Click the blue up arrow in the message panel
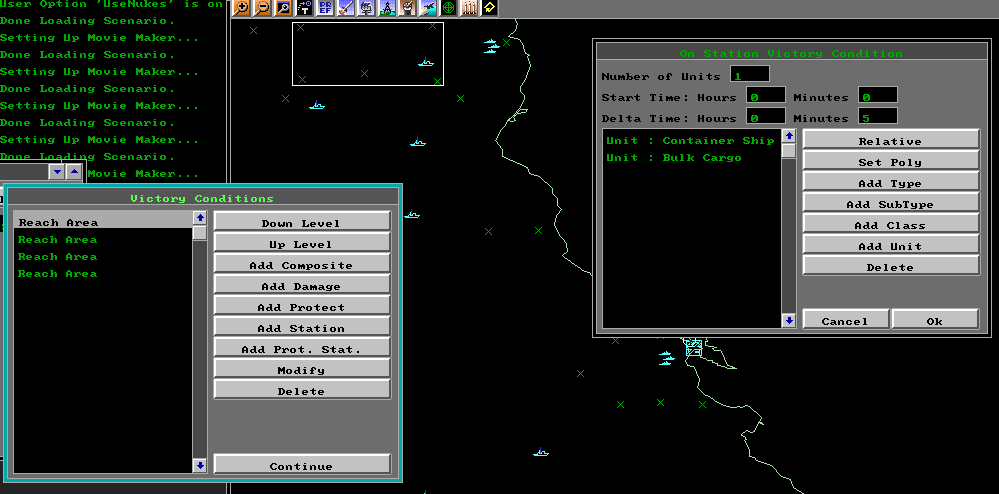 [74, 171]
